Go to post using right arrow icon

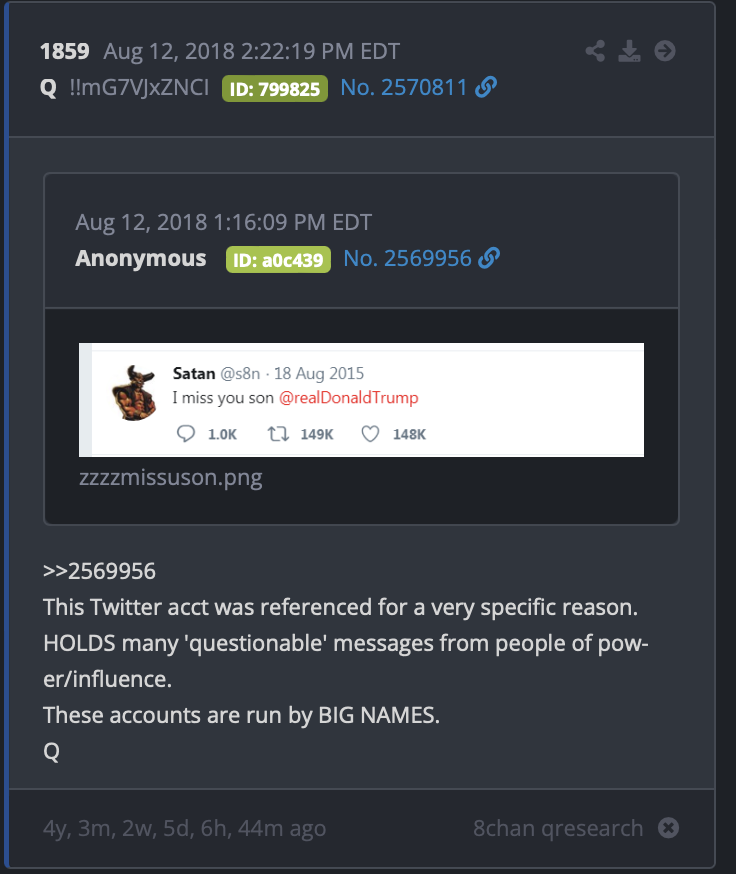pos(665,51)
